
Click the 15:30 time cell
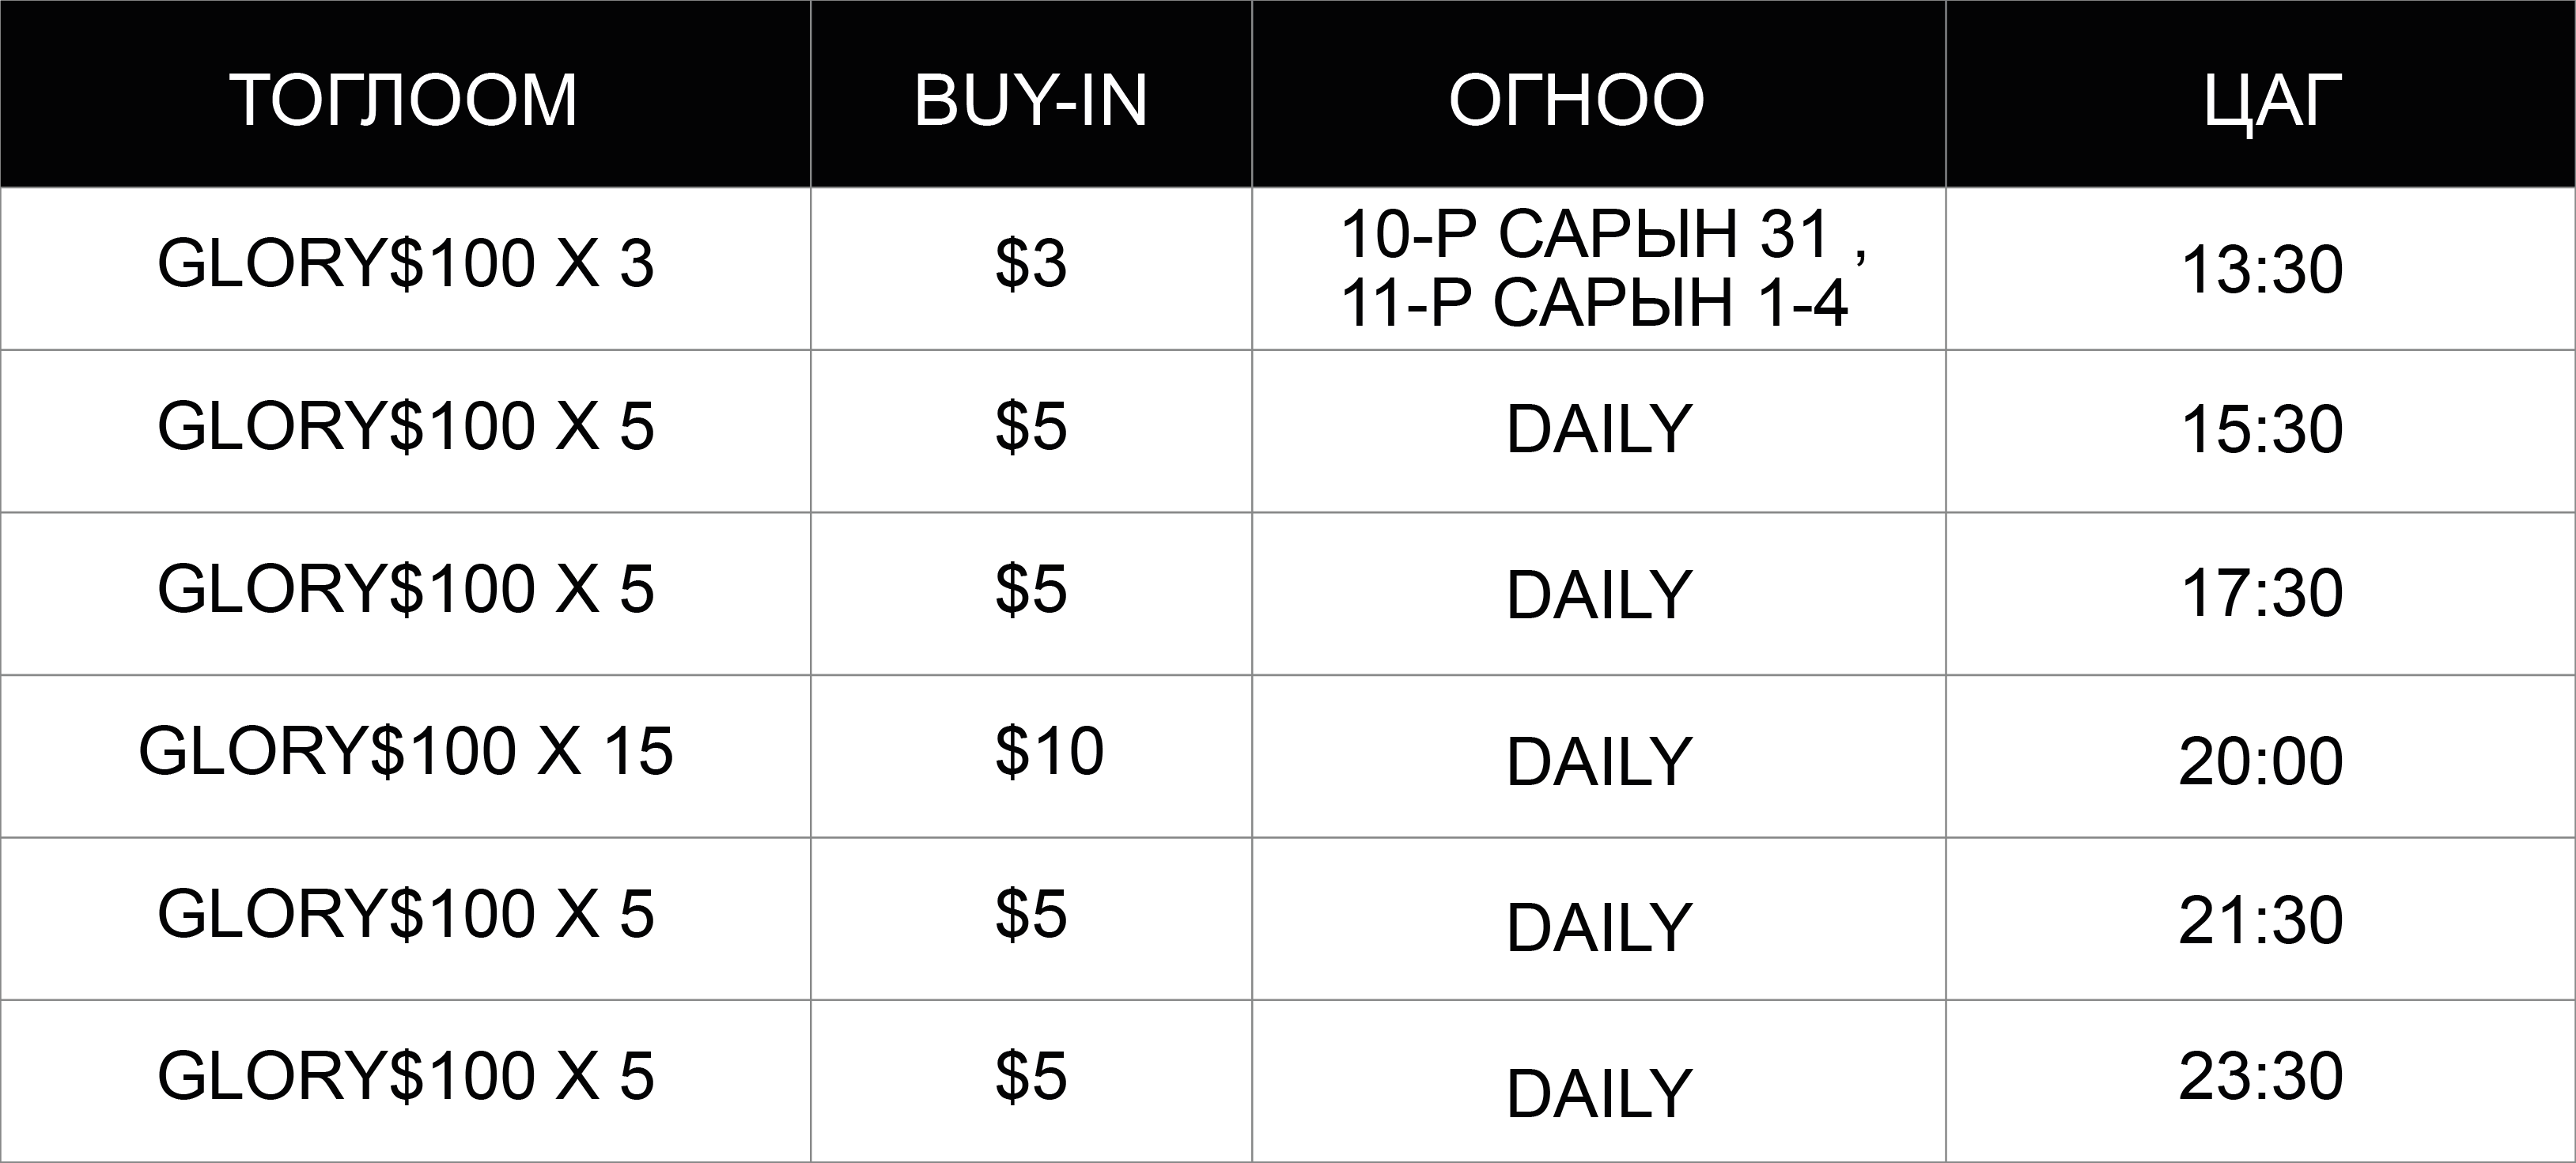point(2260,431)
